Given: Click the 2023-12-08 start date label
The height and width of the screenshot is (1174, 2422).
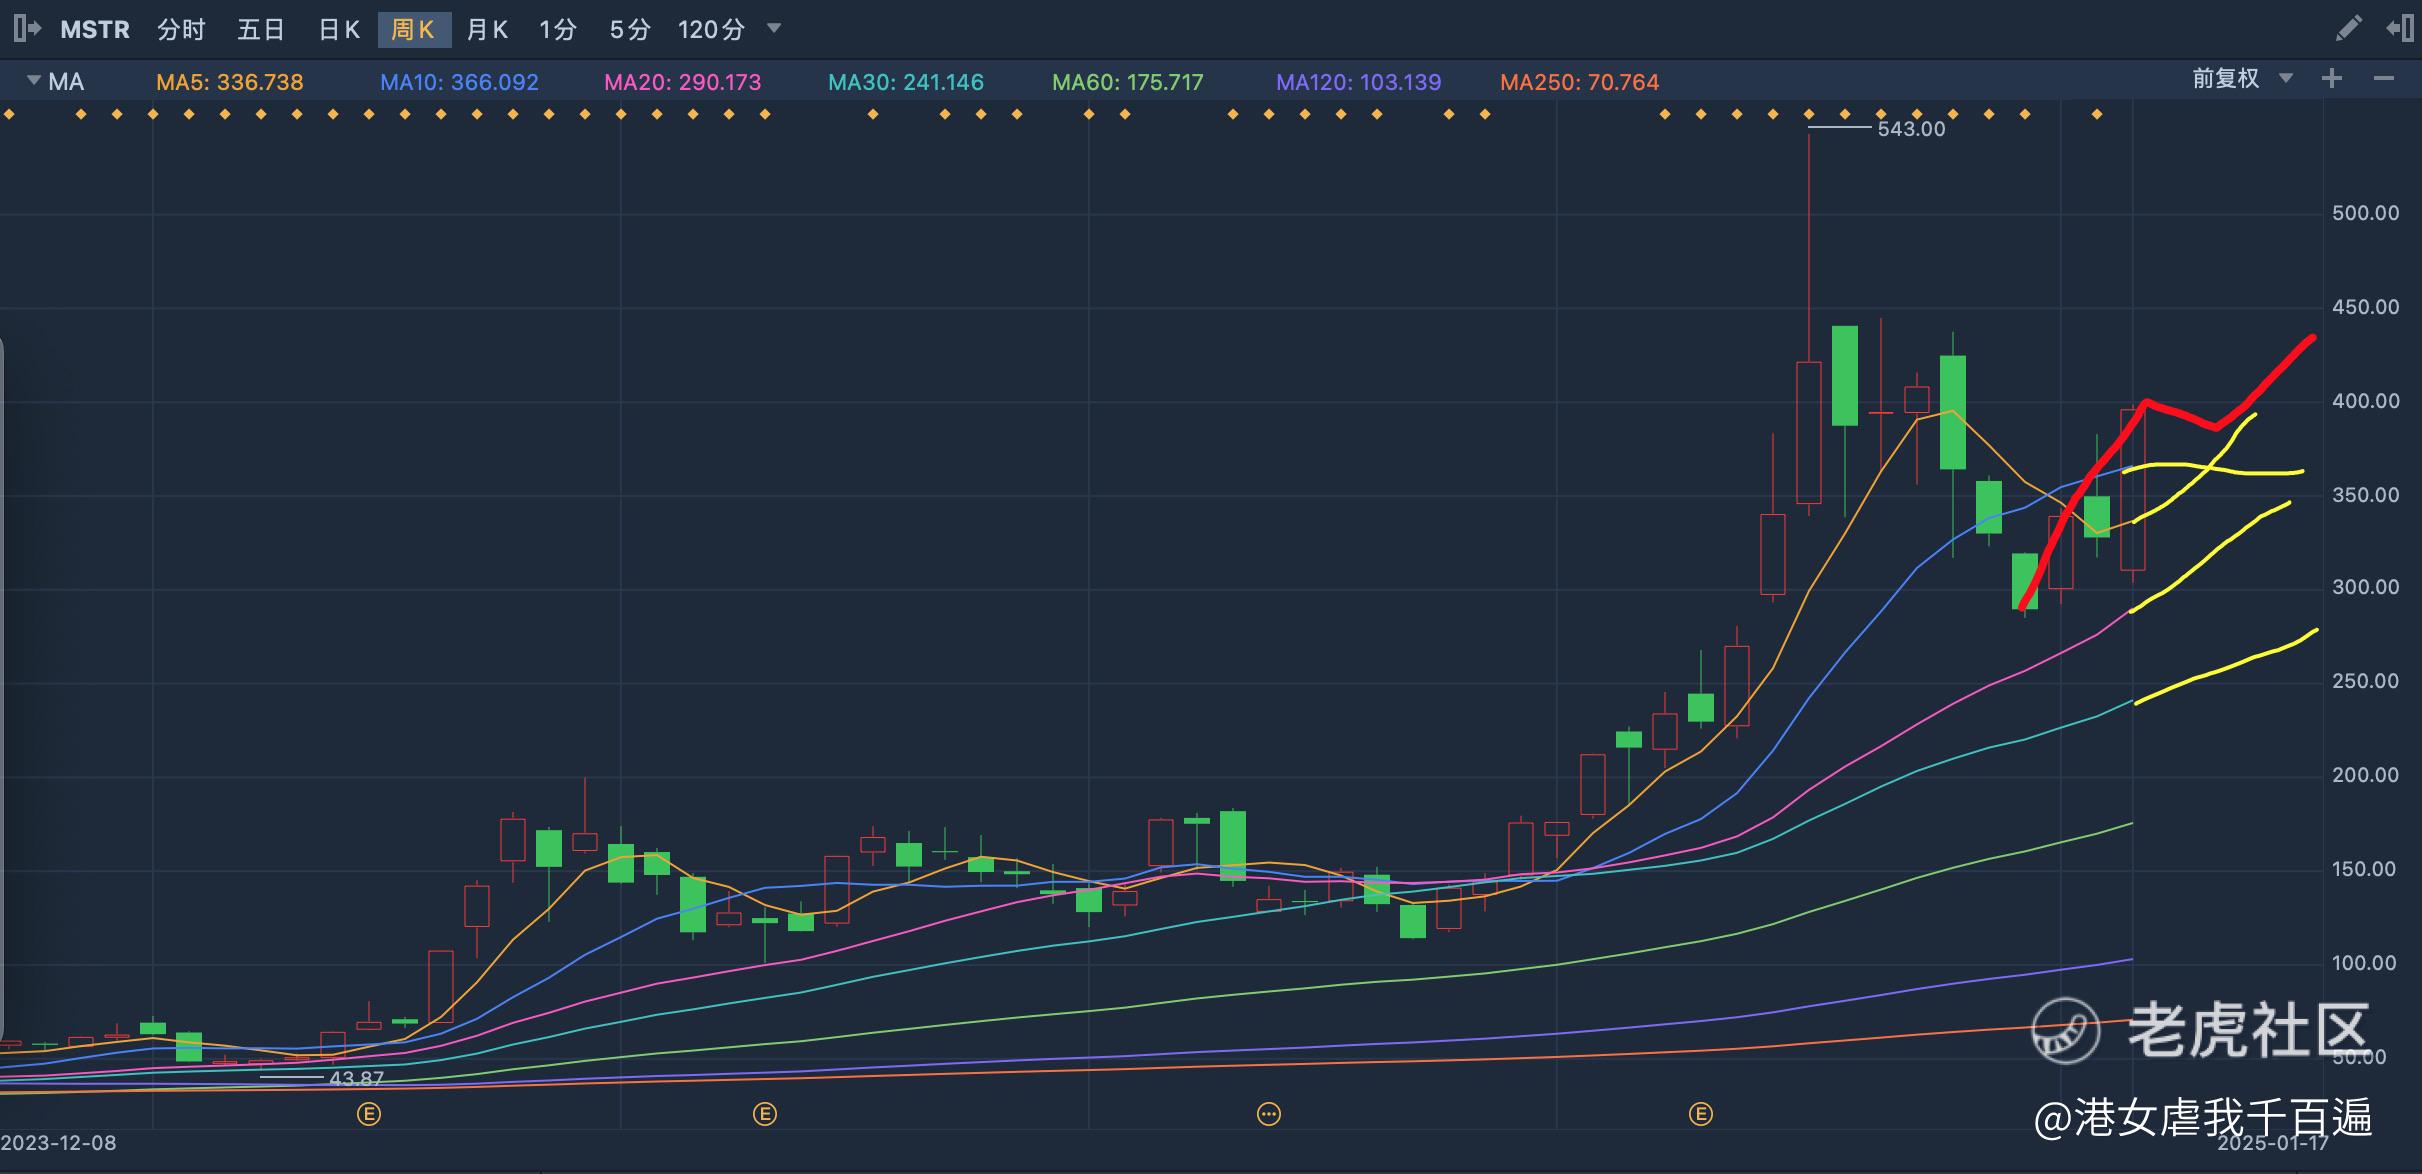Looking at the screenshot, I should (x=59, y=1142).
